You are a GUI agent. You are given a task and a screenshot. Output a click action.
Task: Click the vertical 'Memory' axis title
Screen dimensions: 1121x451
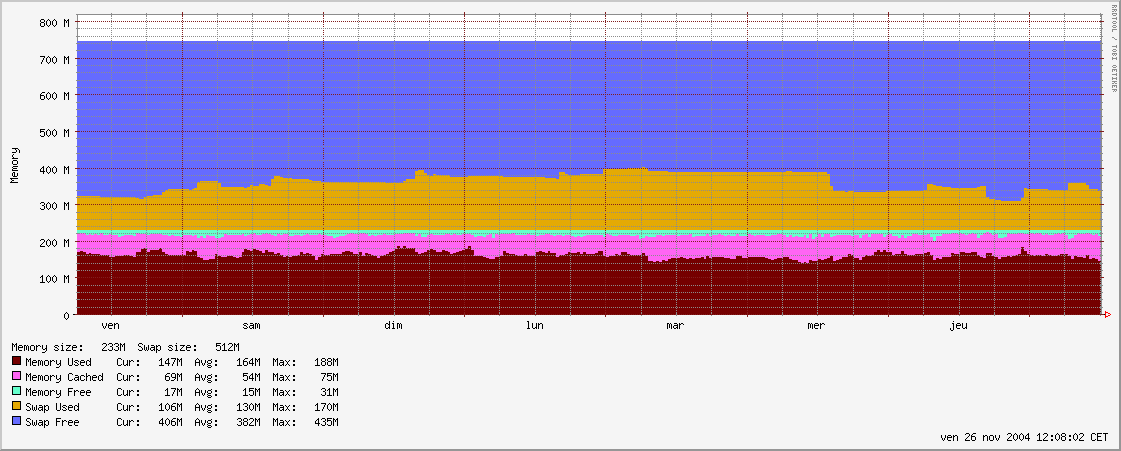pos(15,166)
